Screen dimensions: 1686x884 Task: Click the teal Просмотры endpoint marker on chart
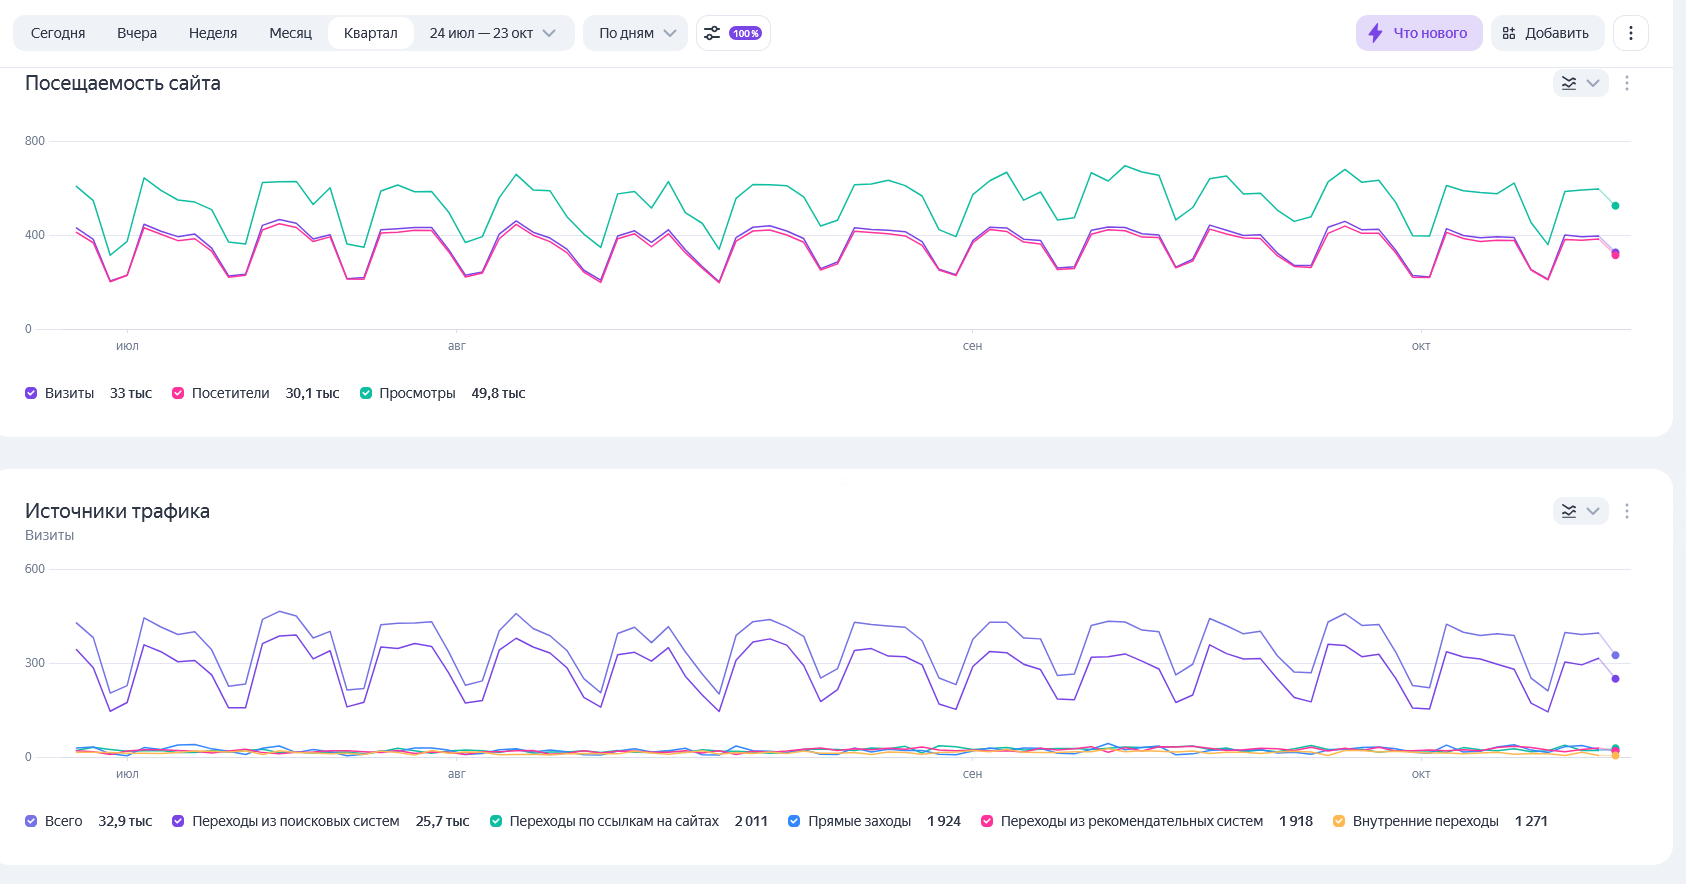coord(1615,206)
